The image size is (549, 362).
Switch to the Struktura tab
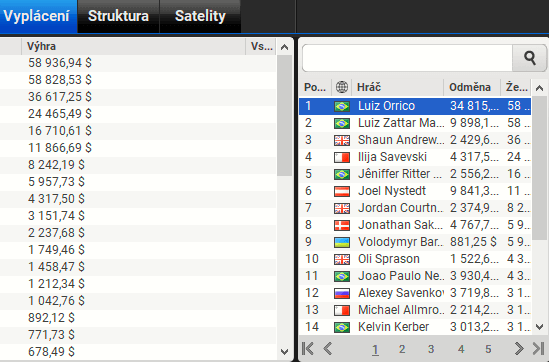(x=118, y=16)
